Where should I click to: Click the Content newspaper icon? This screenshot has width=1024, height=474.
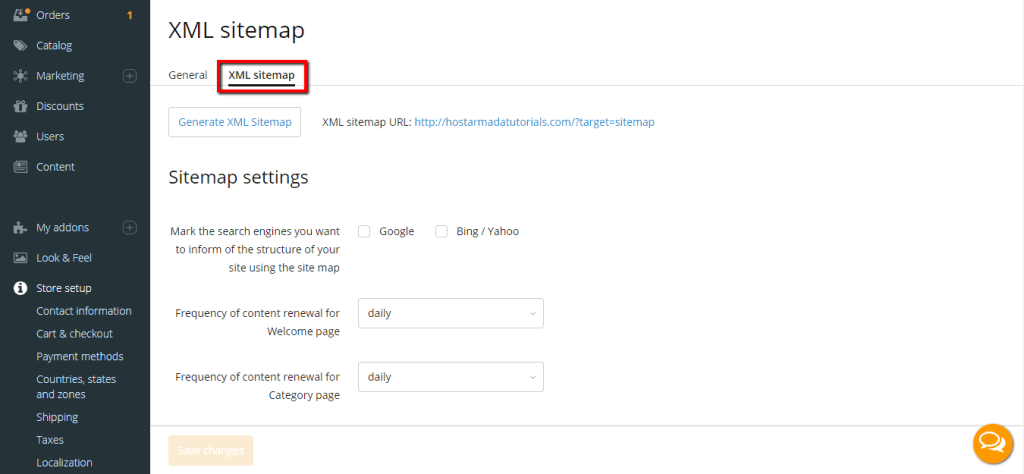point(21,166)
